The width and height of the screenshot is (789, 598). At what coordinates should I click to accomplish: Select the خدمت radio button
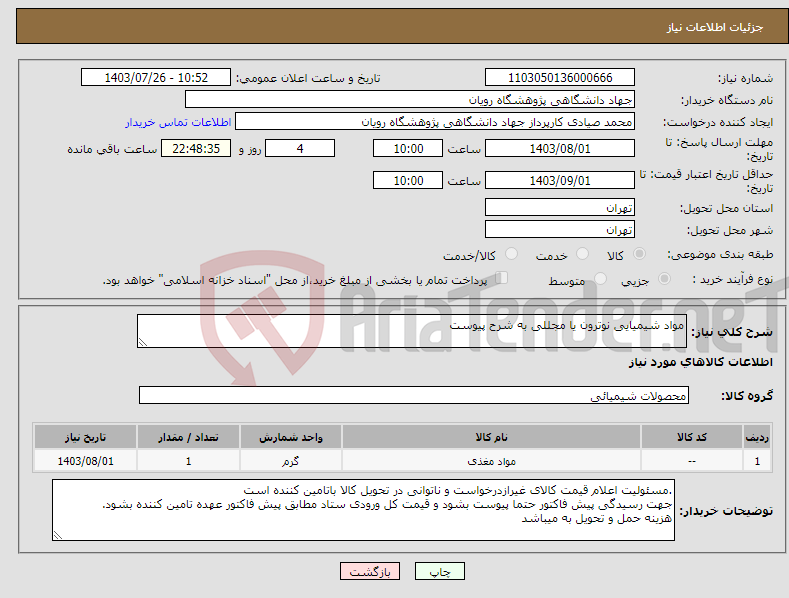point(582,254)
